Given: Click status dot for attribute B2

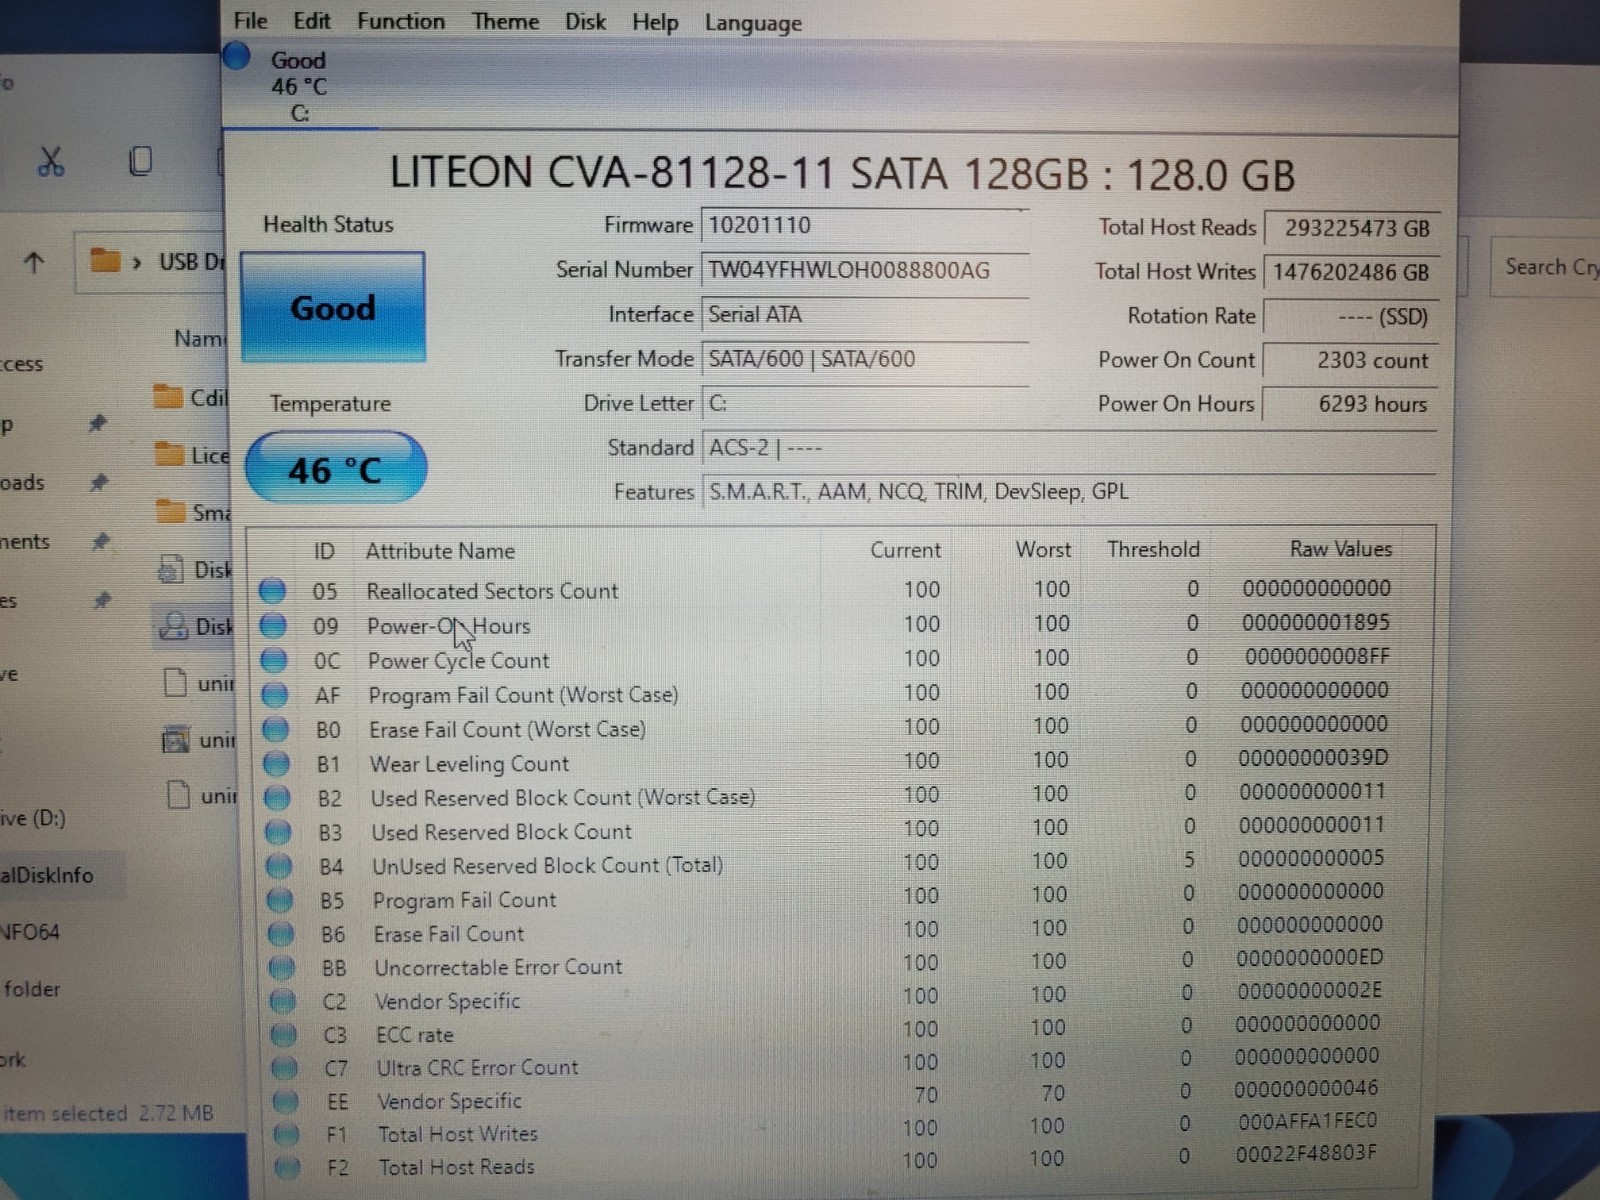Looking at the screenshot, I should (x=277, y=798).
